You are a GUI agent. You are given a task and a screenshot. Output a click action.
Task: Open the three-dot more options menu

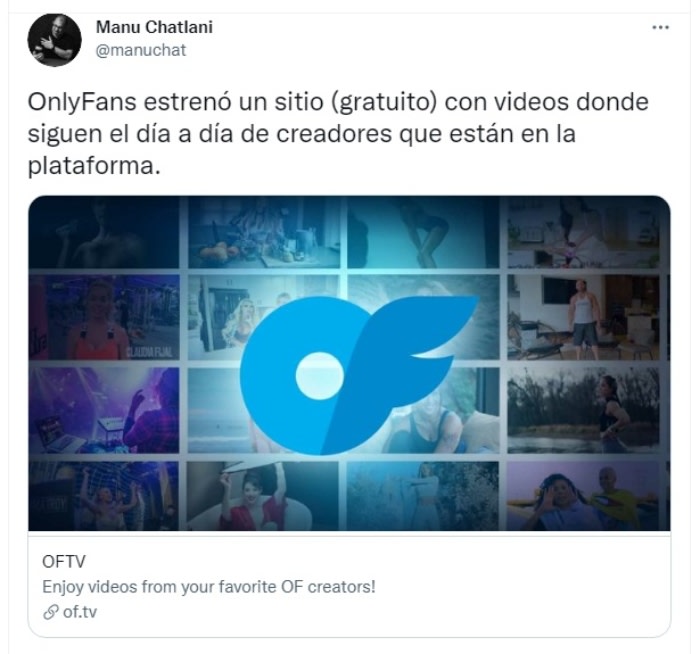[660, 27]
